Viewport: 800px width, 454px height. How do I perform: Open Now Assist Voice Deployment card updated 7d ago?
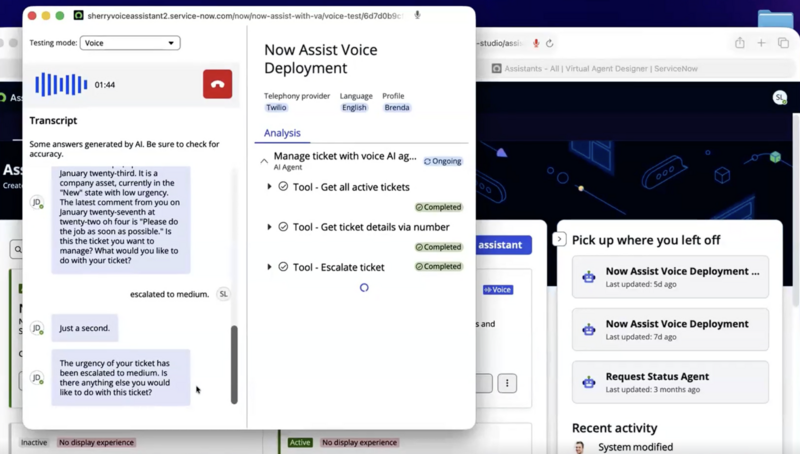click(x=670, y=330)
